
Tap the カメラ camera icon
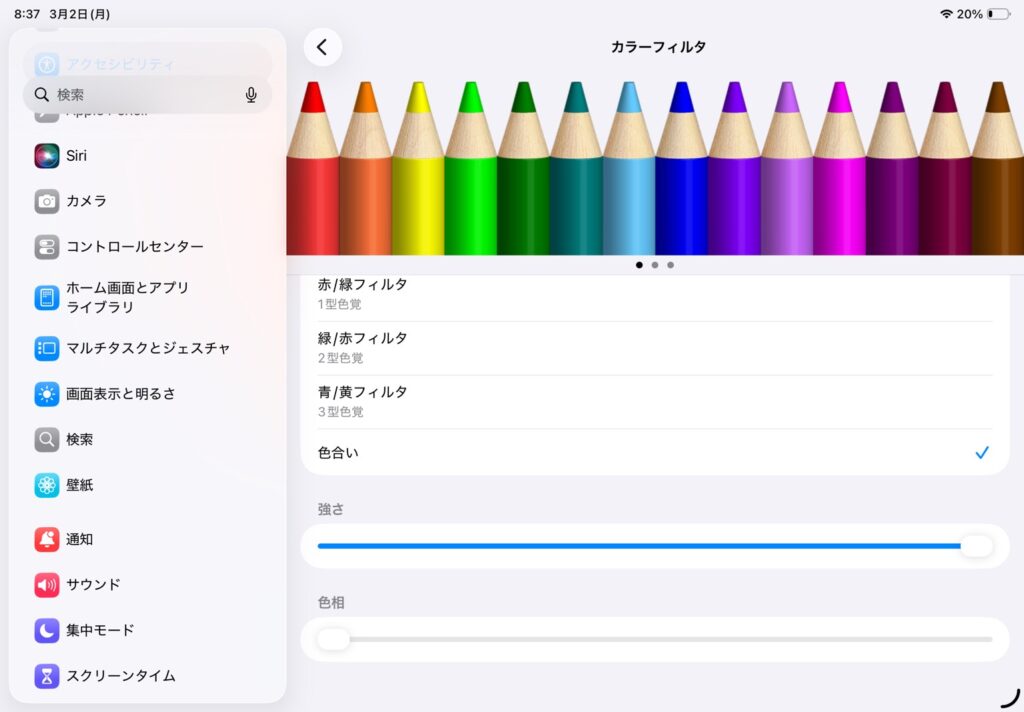(x=47, y=201)
